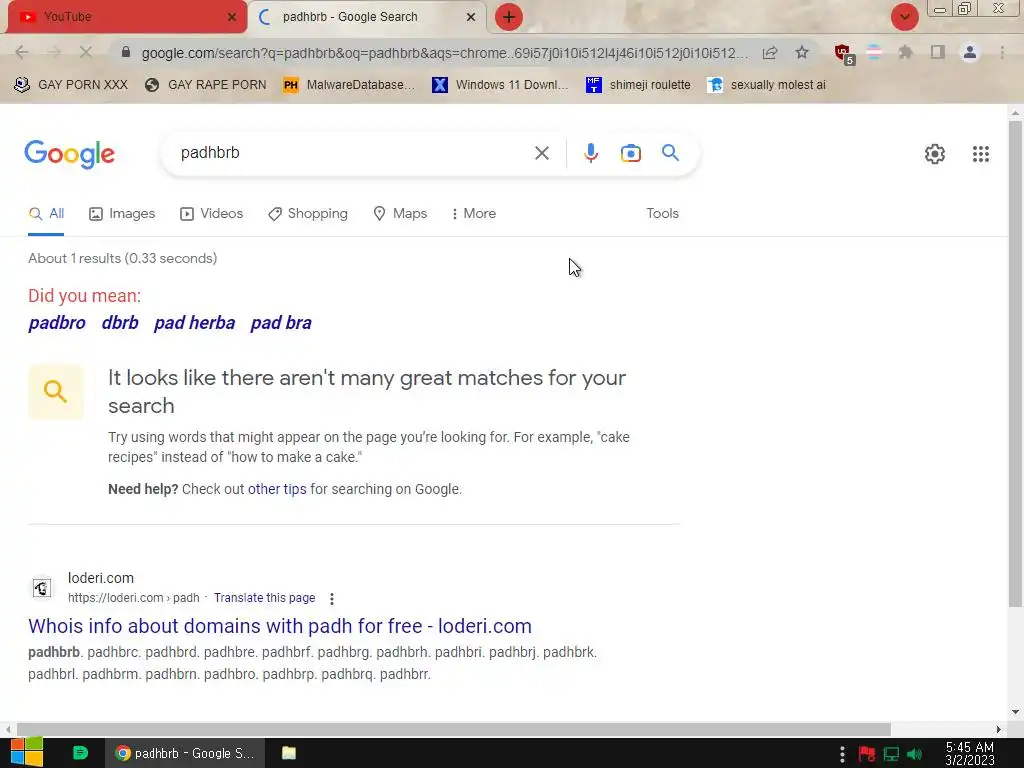The image size is (1024, 768).
Task: Search instead for dbrb
Action: point(120,323)
